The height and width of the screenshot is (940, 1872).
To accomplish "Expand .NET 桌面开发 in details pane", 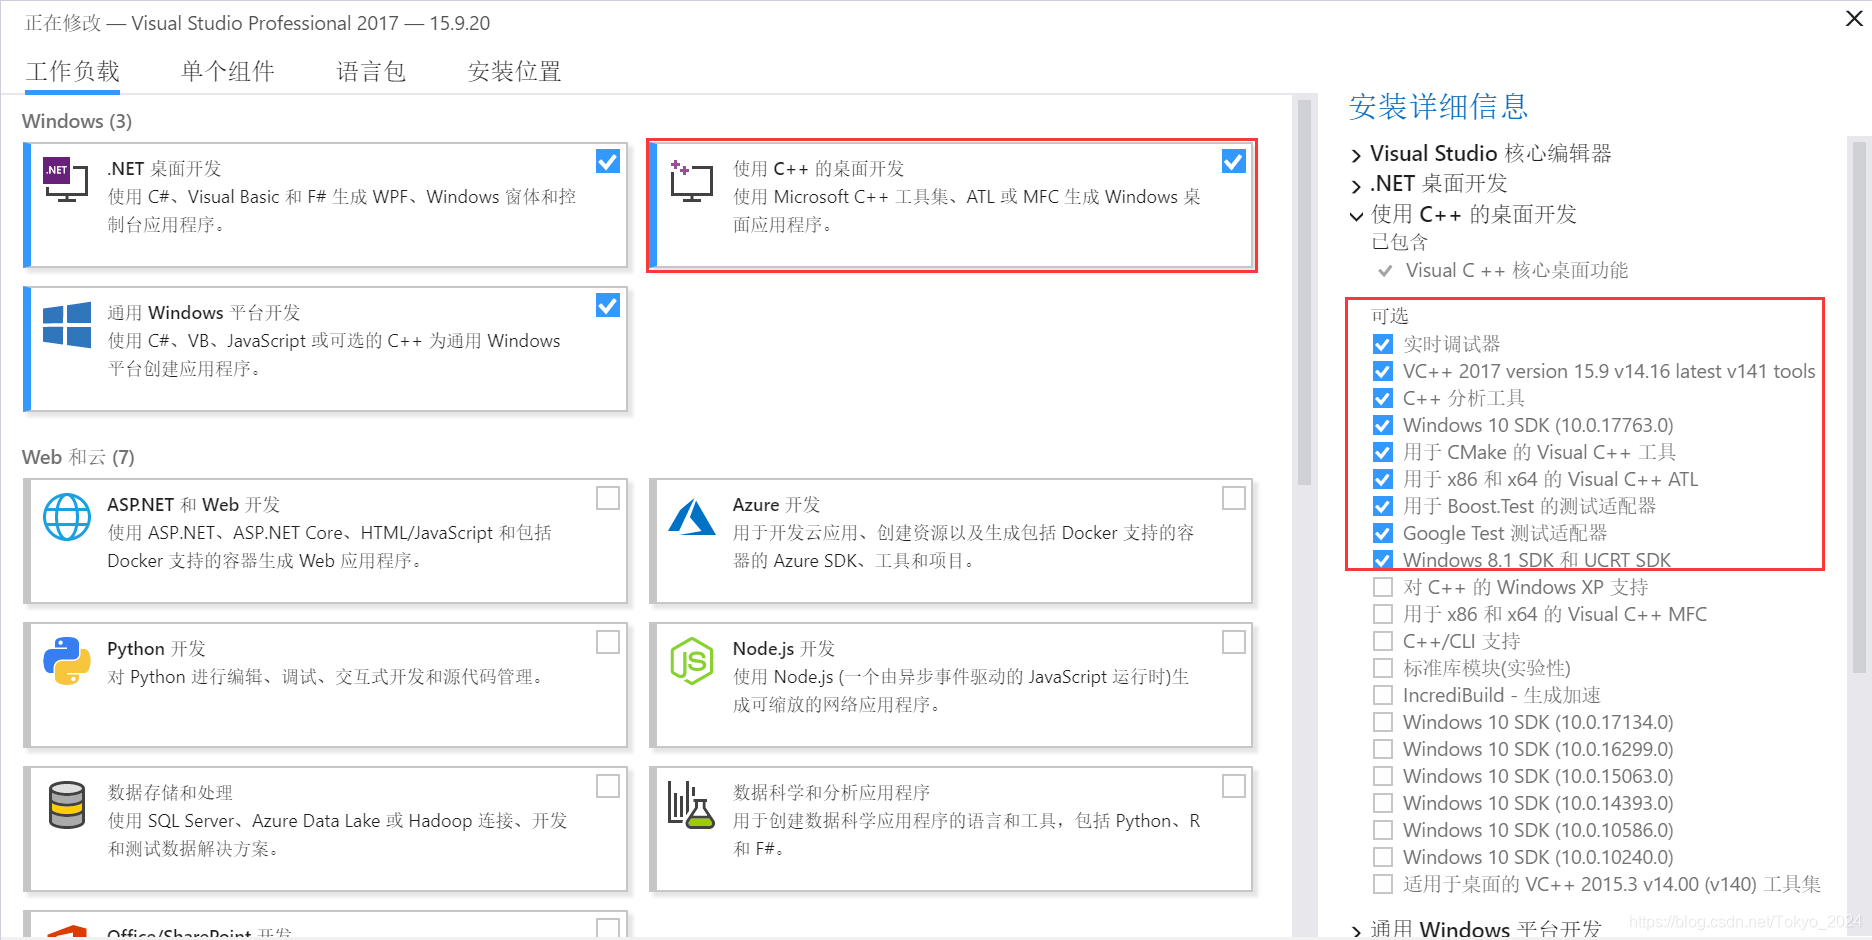I will pos(1357,185).
